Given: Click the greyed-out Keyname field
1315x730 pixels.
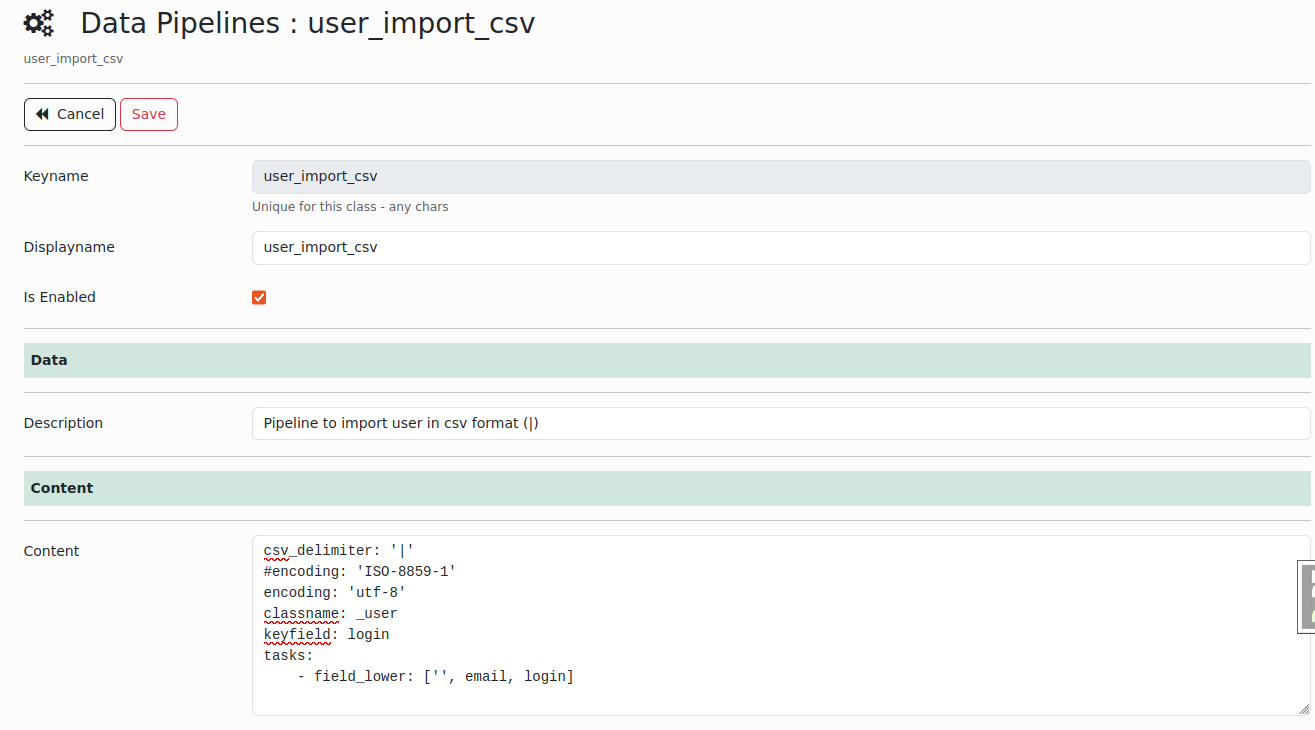Looking at the screenshot, I should [780, 177].
